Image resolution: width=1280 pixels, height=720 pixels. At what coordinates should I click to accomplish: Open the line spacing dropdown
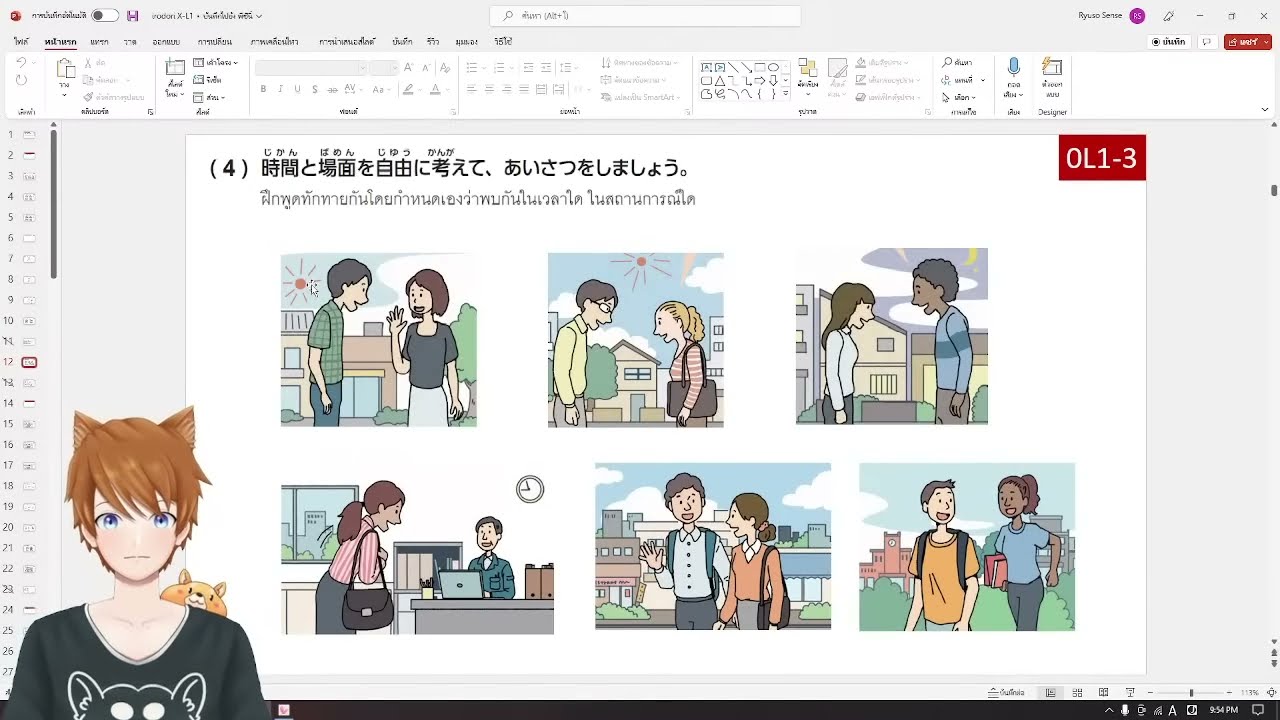[x=568, y=67]
